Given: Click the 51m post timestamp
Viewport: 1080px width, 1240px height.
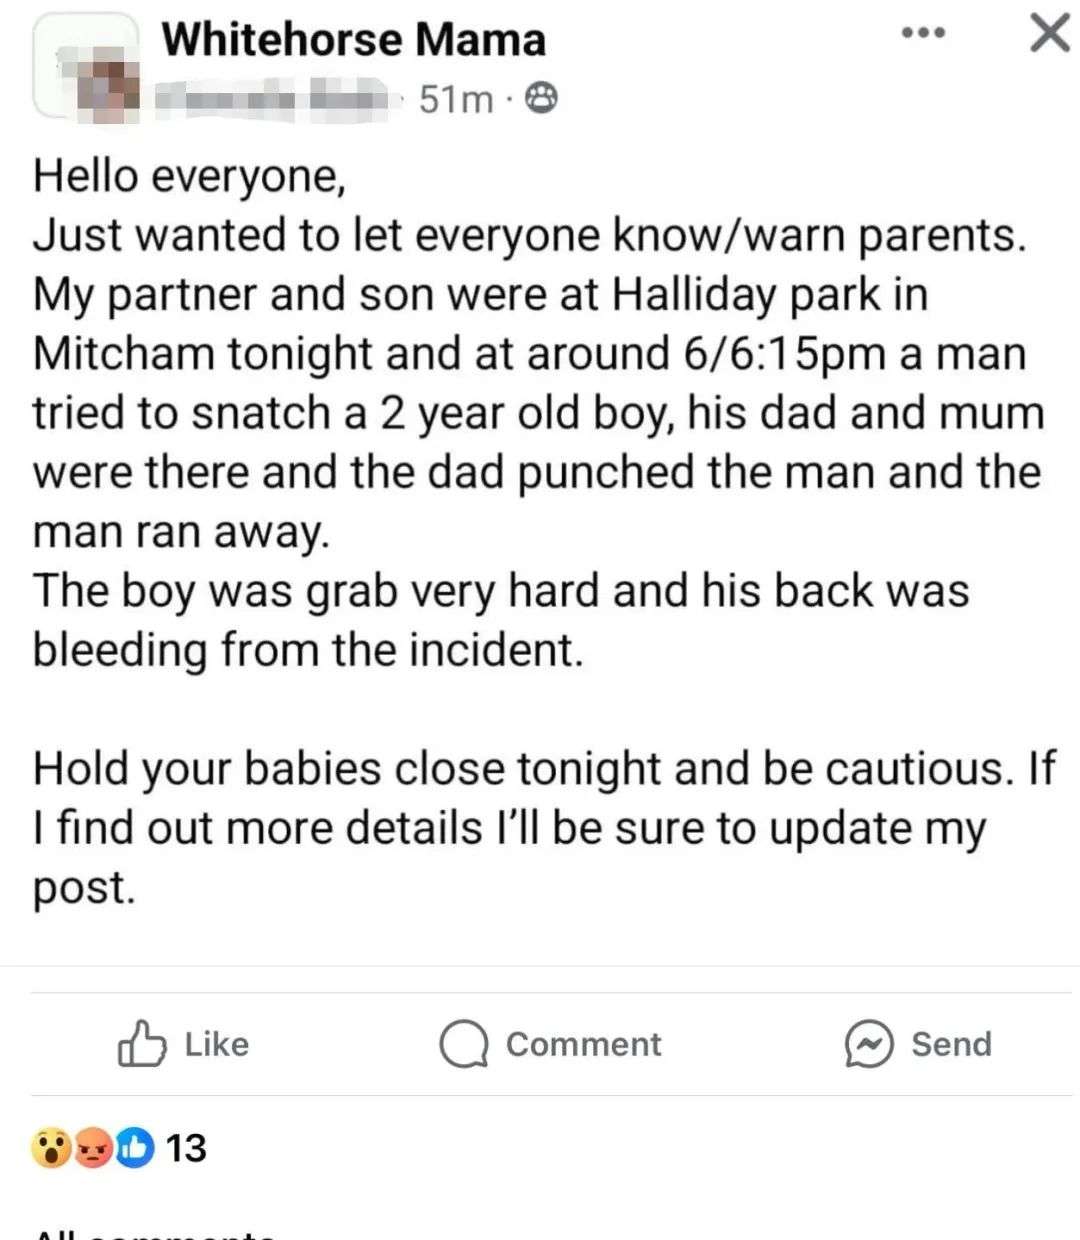Looking at the screenshot, I should pos(455,99).
